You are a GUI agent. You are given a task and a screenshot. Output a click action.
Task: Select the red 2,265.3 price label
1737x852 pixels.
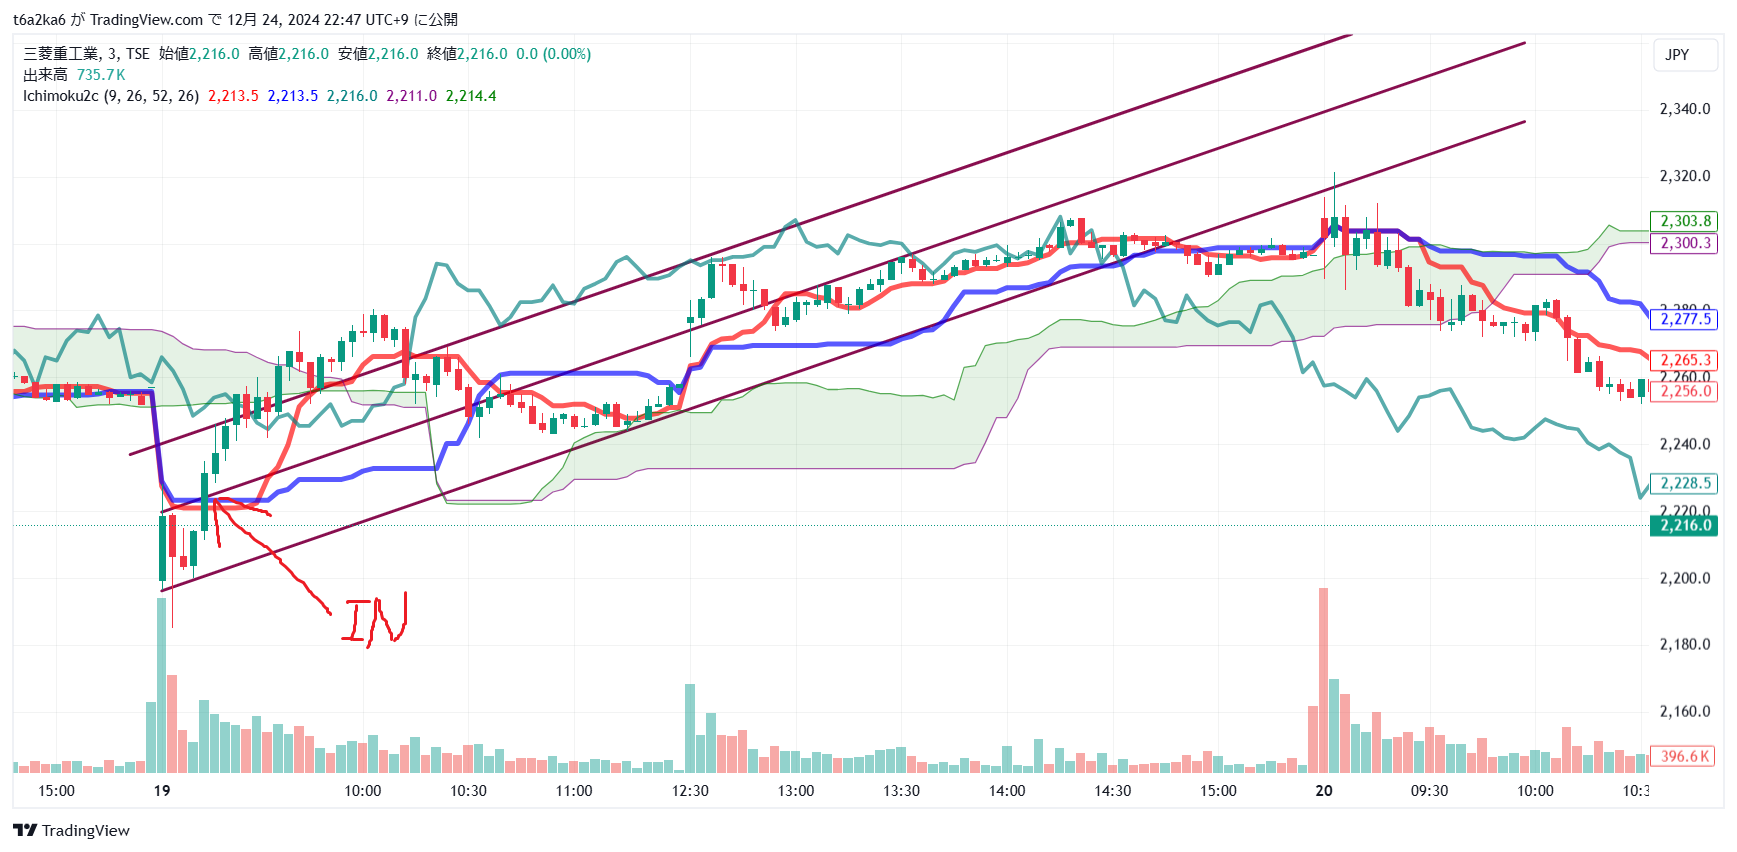click(x=1683, y=360)
